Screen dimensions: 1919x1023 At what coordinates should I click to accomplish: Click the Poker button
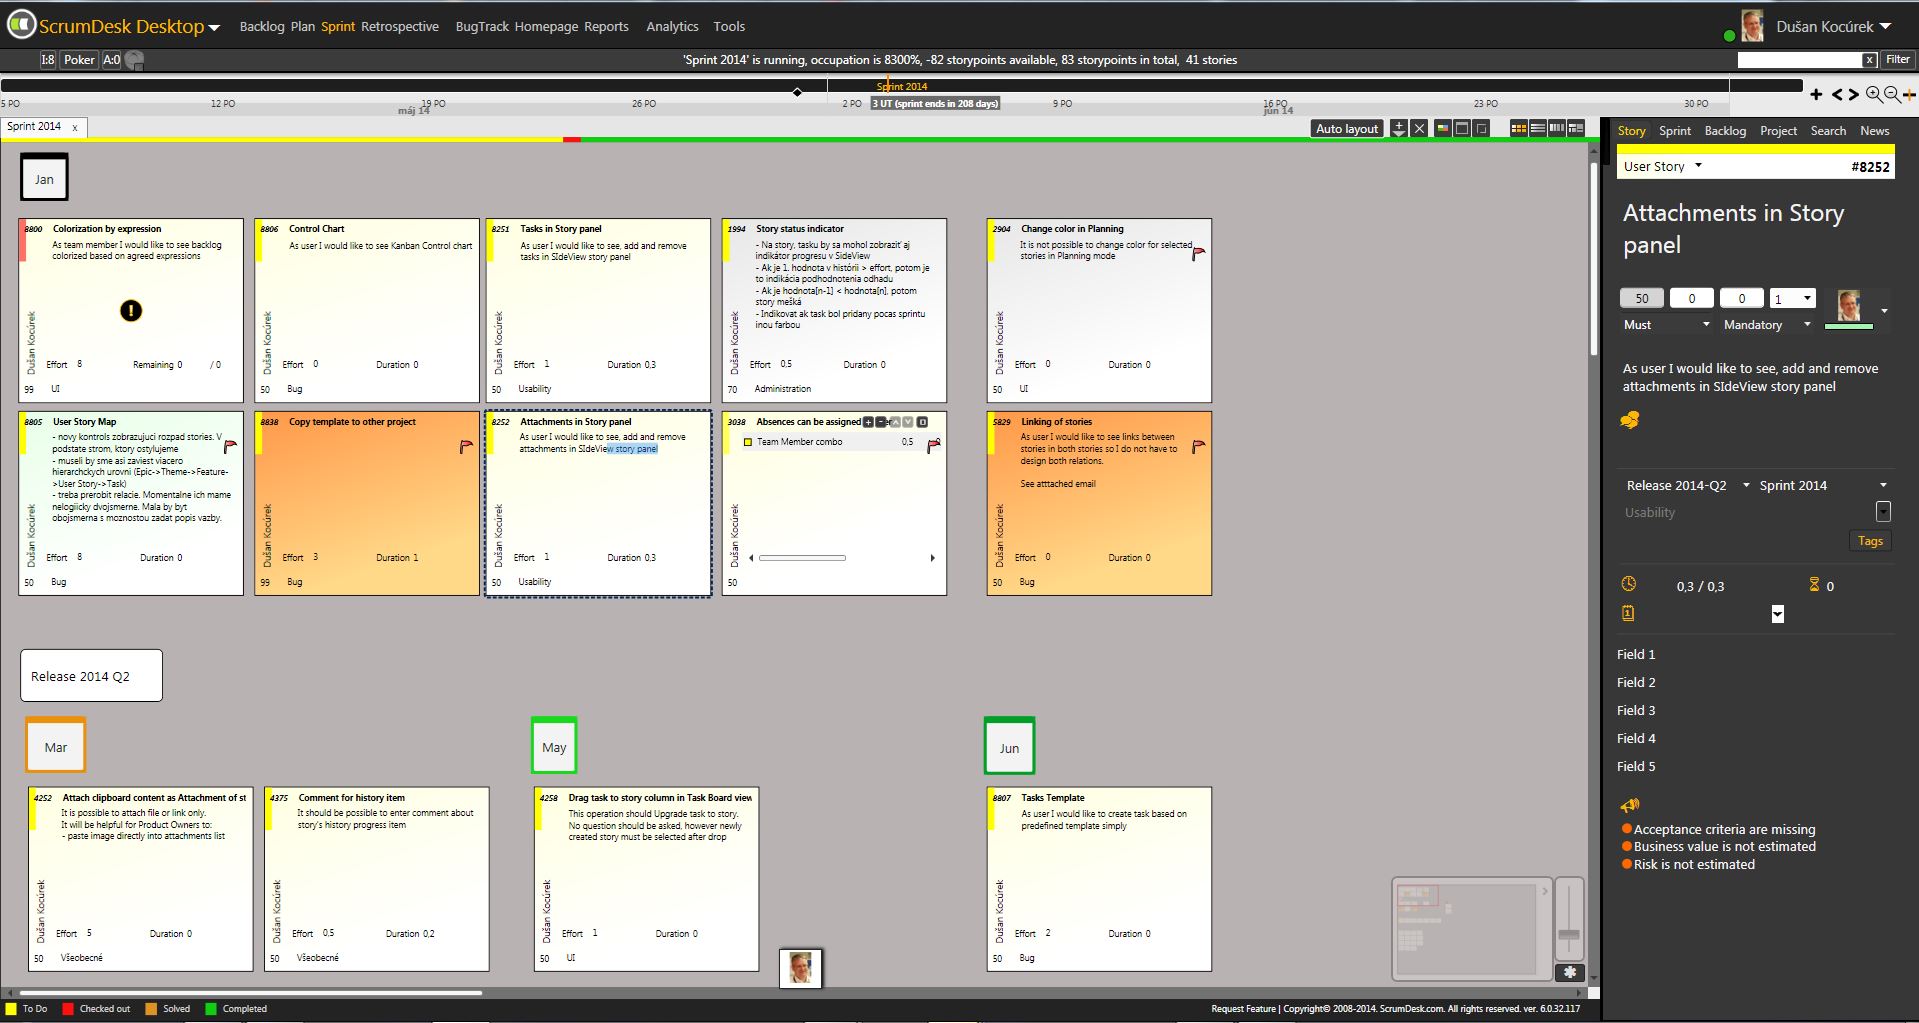(79, 60)
